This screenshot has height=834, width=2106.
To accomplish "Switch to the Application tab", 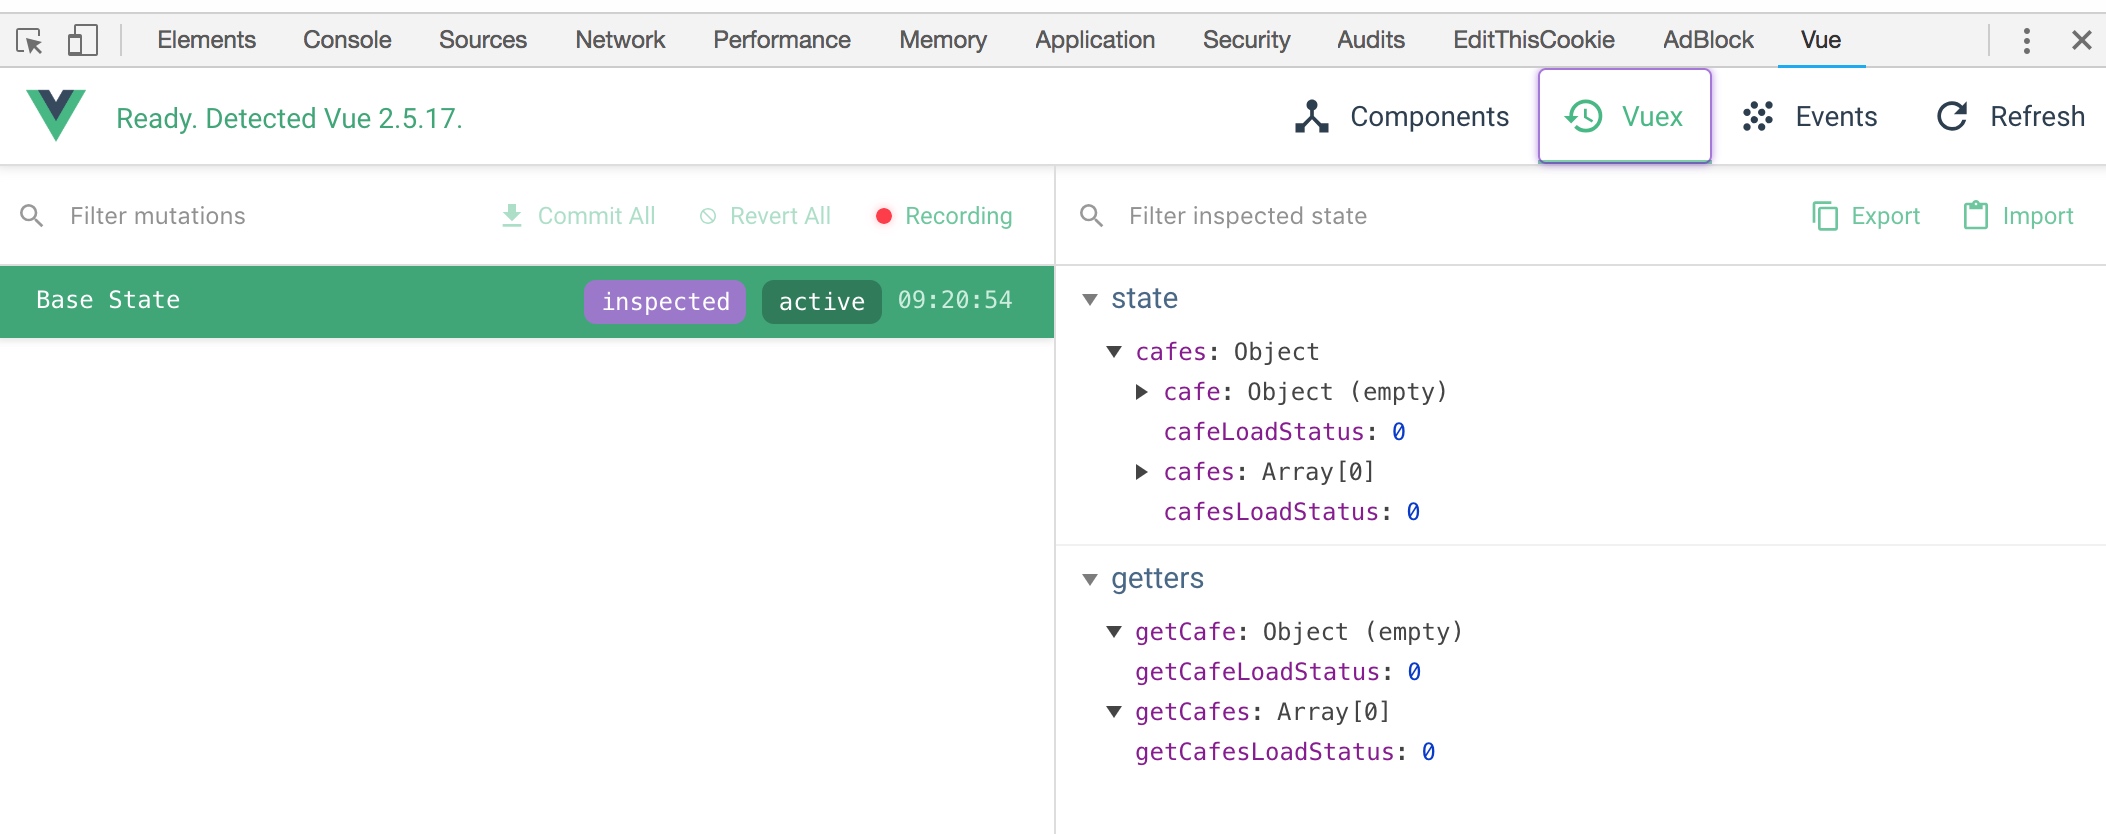I will coord(1095,40).
